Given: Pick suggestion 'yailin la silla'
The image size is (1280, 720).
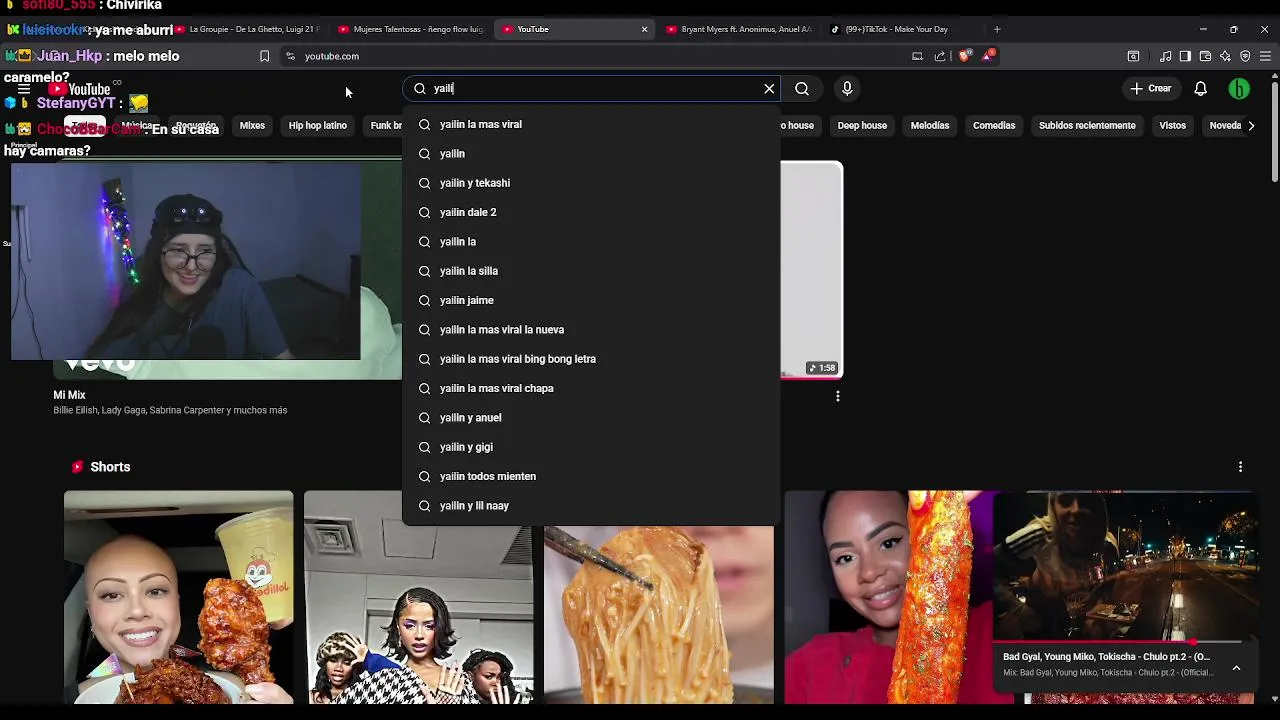Looking at the screenshot, I should click(591, 271).
